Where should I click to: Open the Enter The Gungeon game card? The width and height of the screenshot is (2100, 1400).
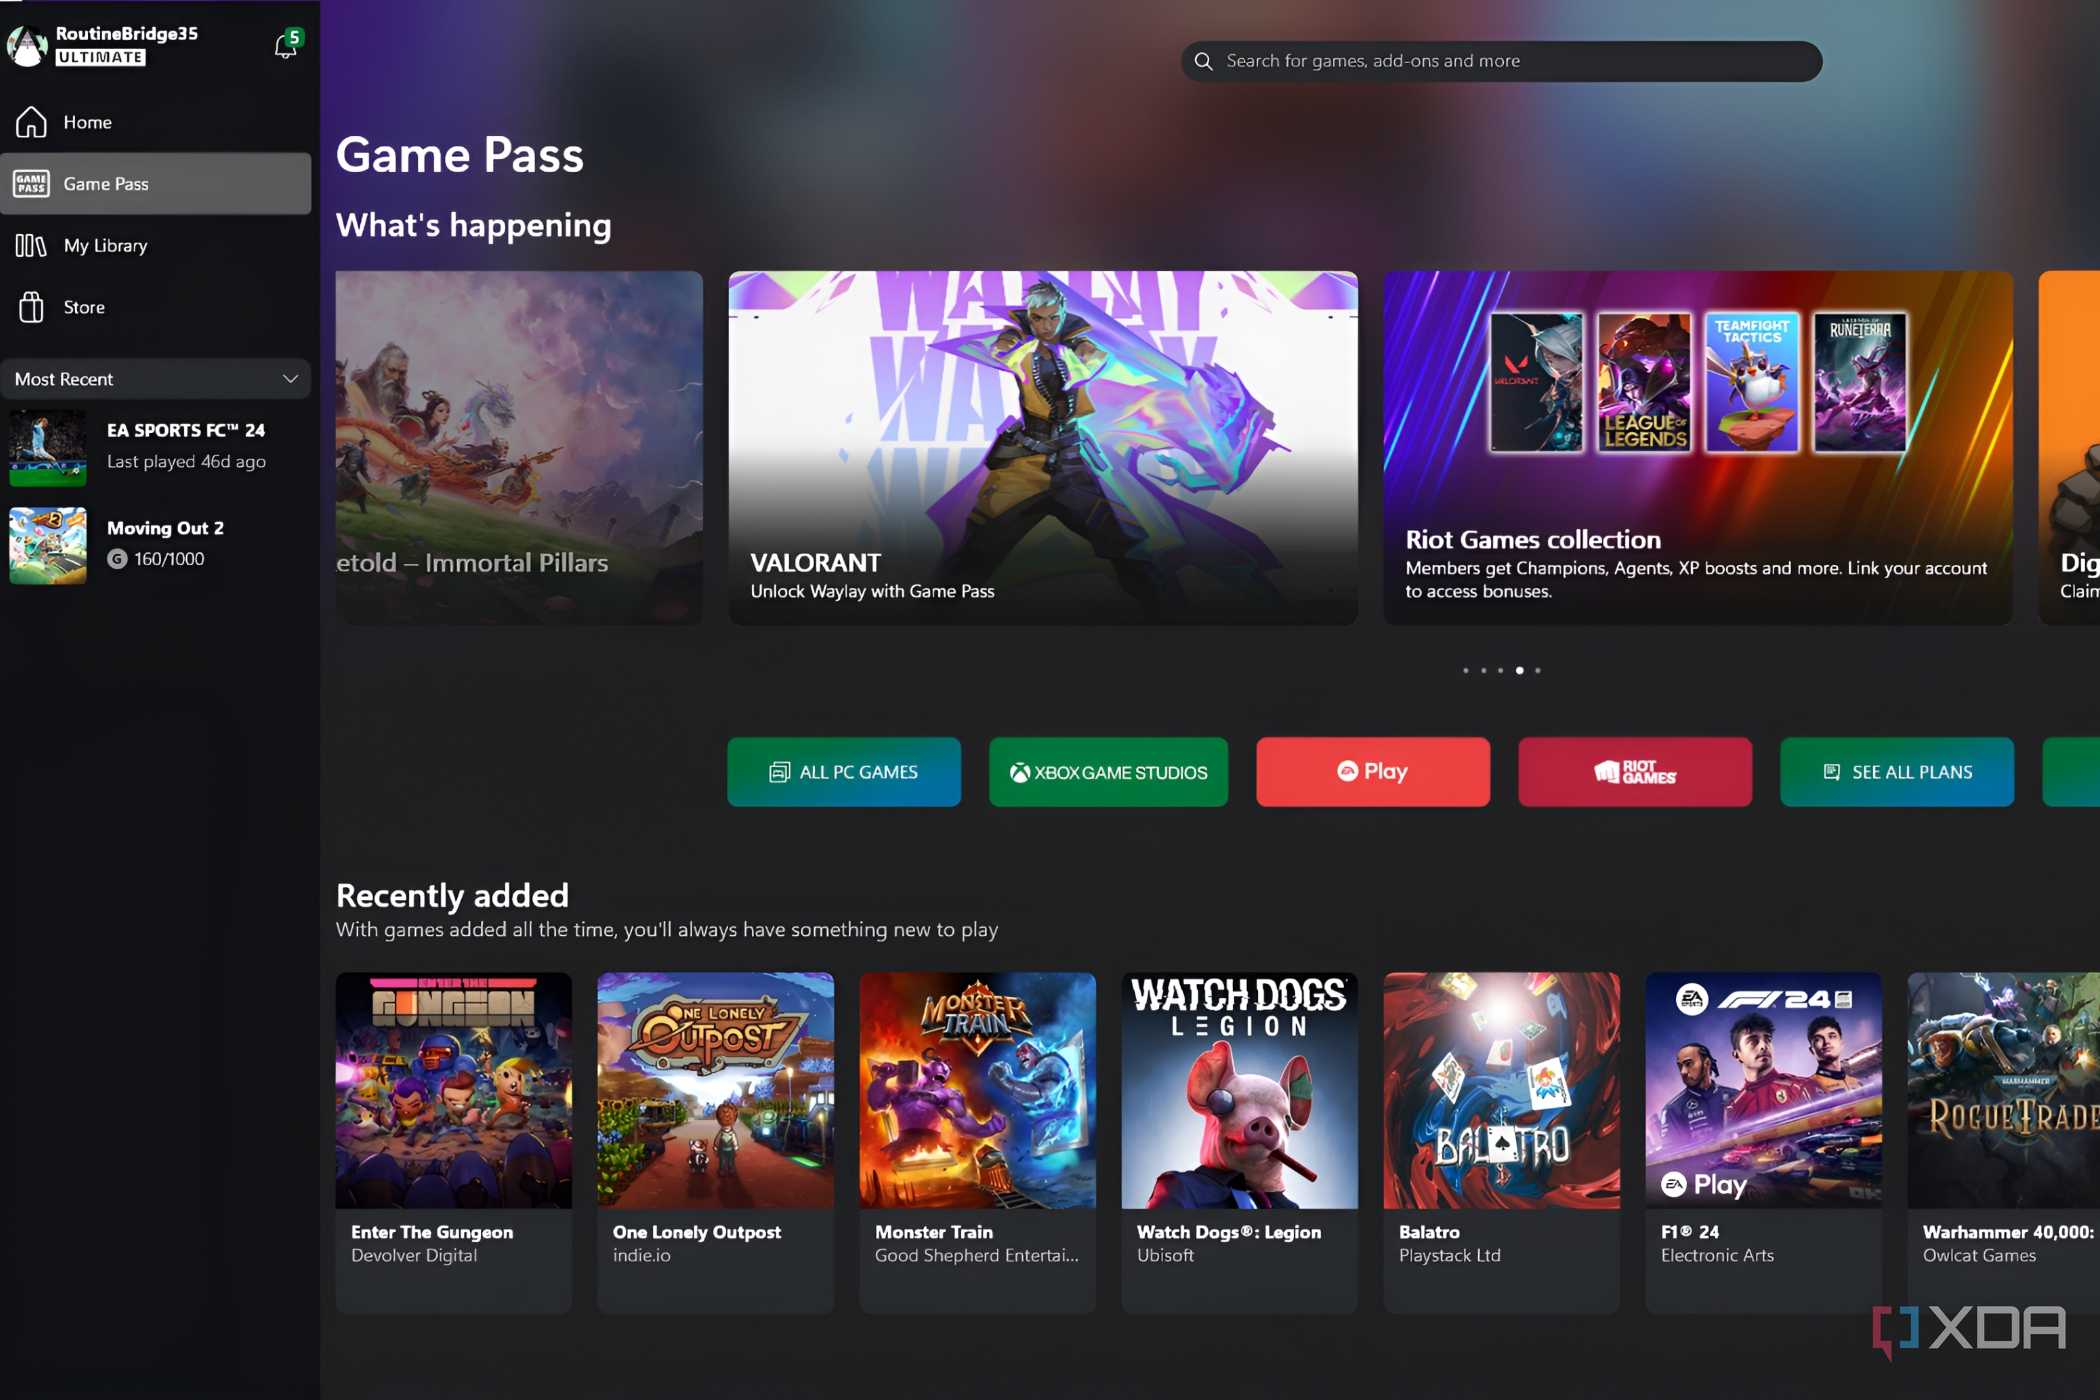click(454, 1143)
